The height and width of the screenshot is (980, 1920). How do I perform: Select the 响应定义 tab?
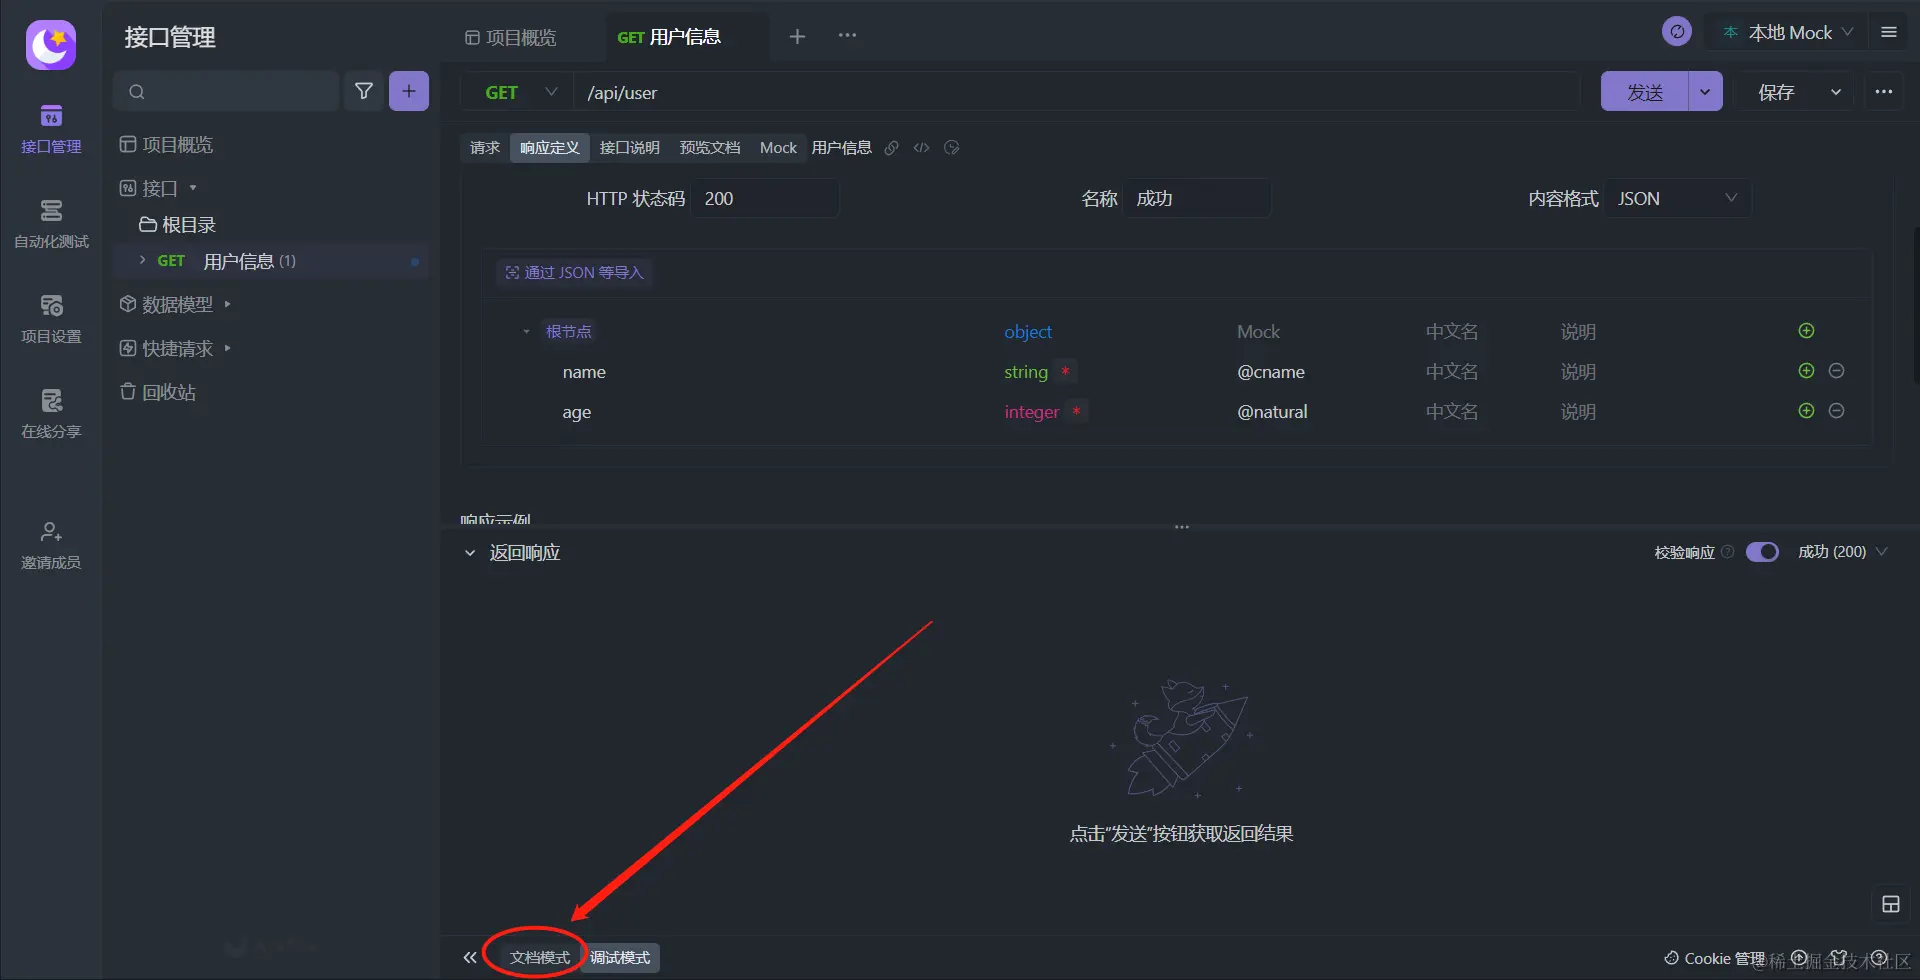click(549, 148)
